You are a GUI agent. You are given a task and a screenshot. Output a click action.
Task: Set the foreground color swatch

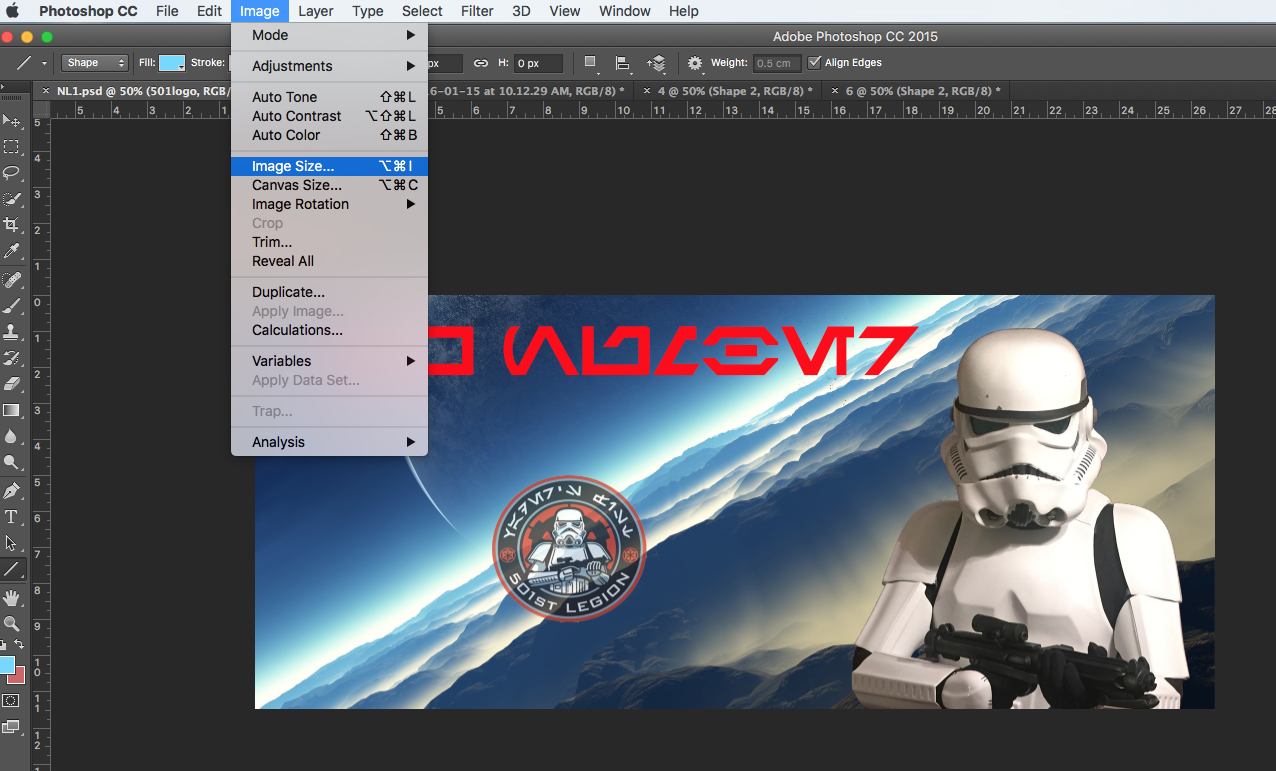6,665
